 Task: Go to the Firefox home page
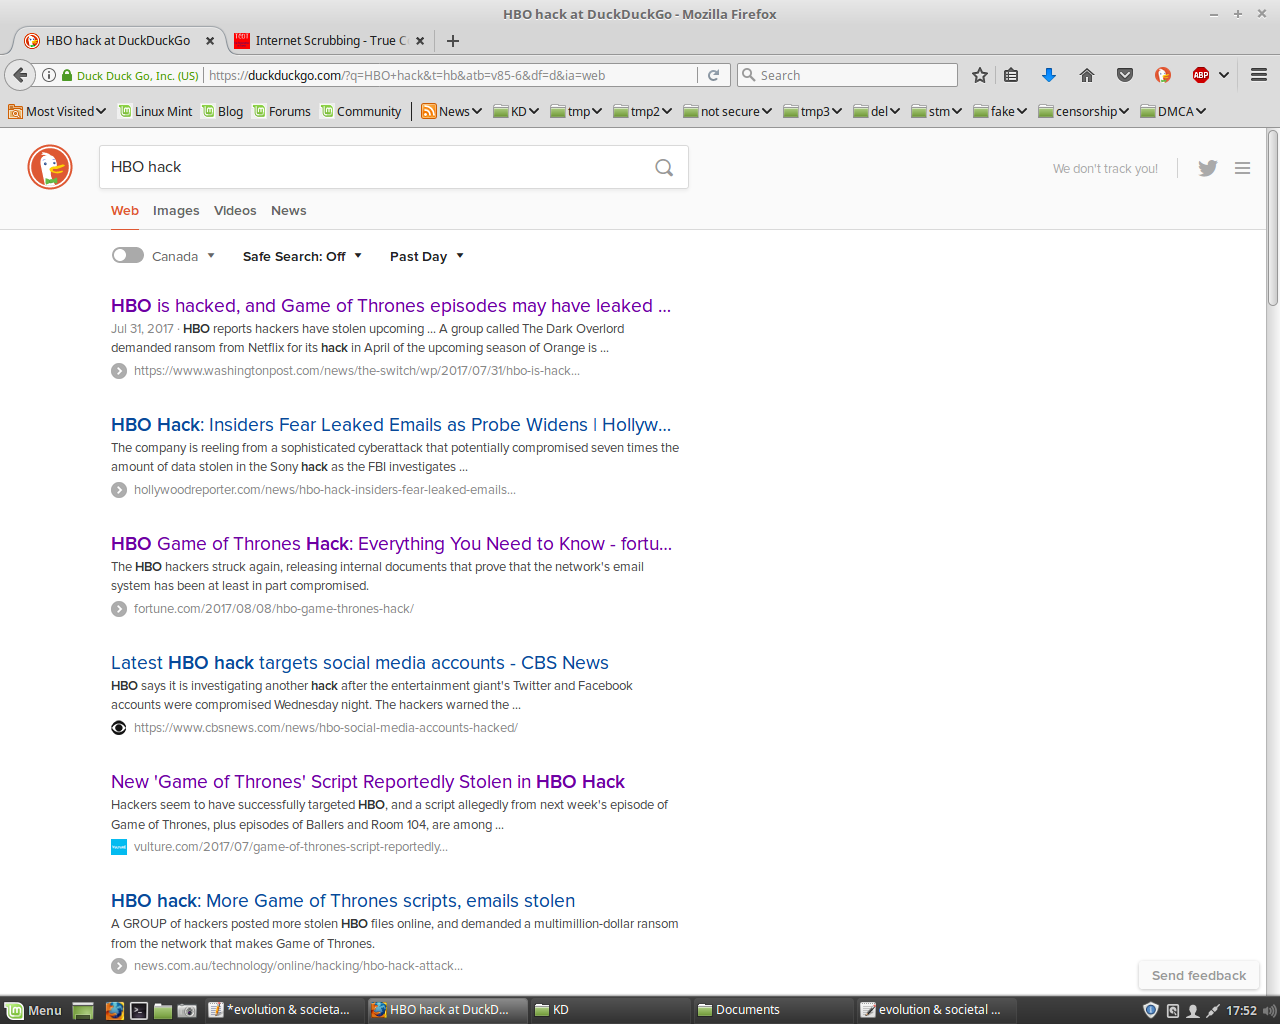pos(1087,75)
